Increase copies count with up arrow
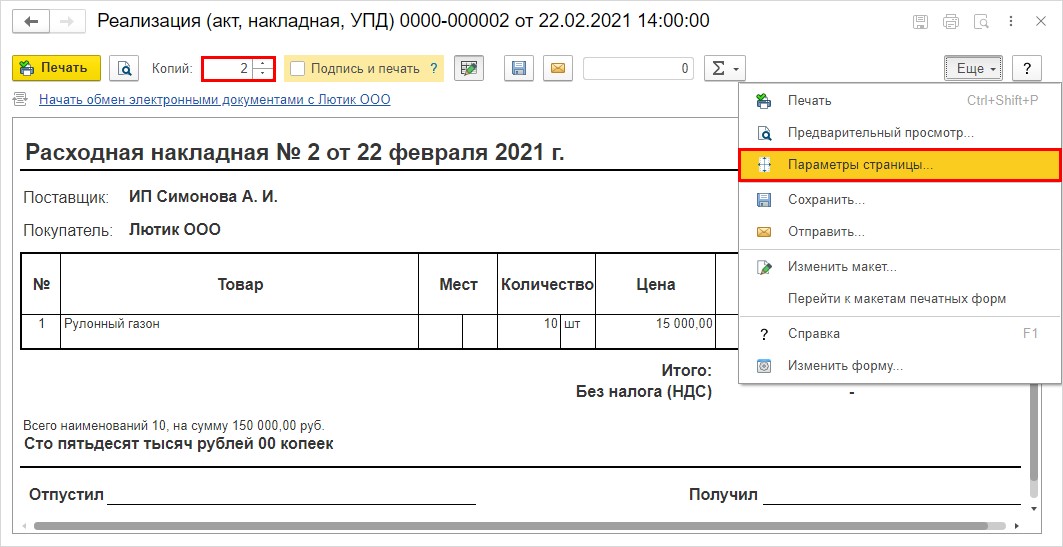Viewport: 1063px width, 547px height. [263, 63]
